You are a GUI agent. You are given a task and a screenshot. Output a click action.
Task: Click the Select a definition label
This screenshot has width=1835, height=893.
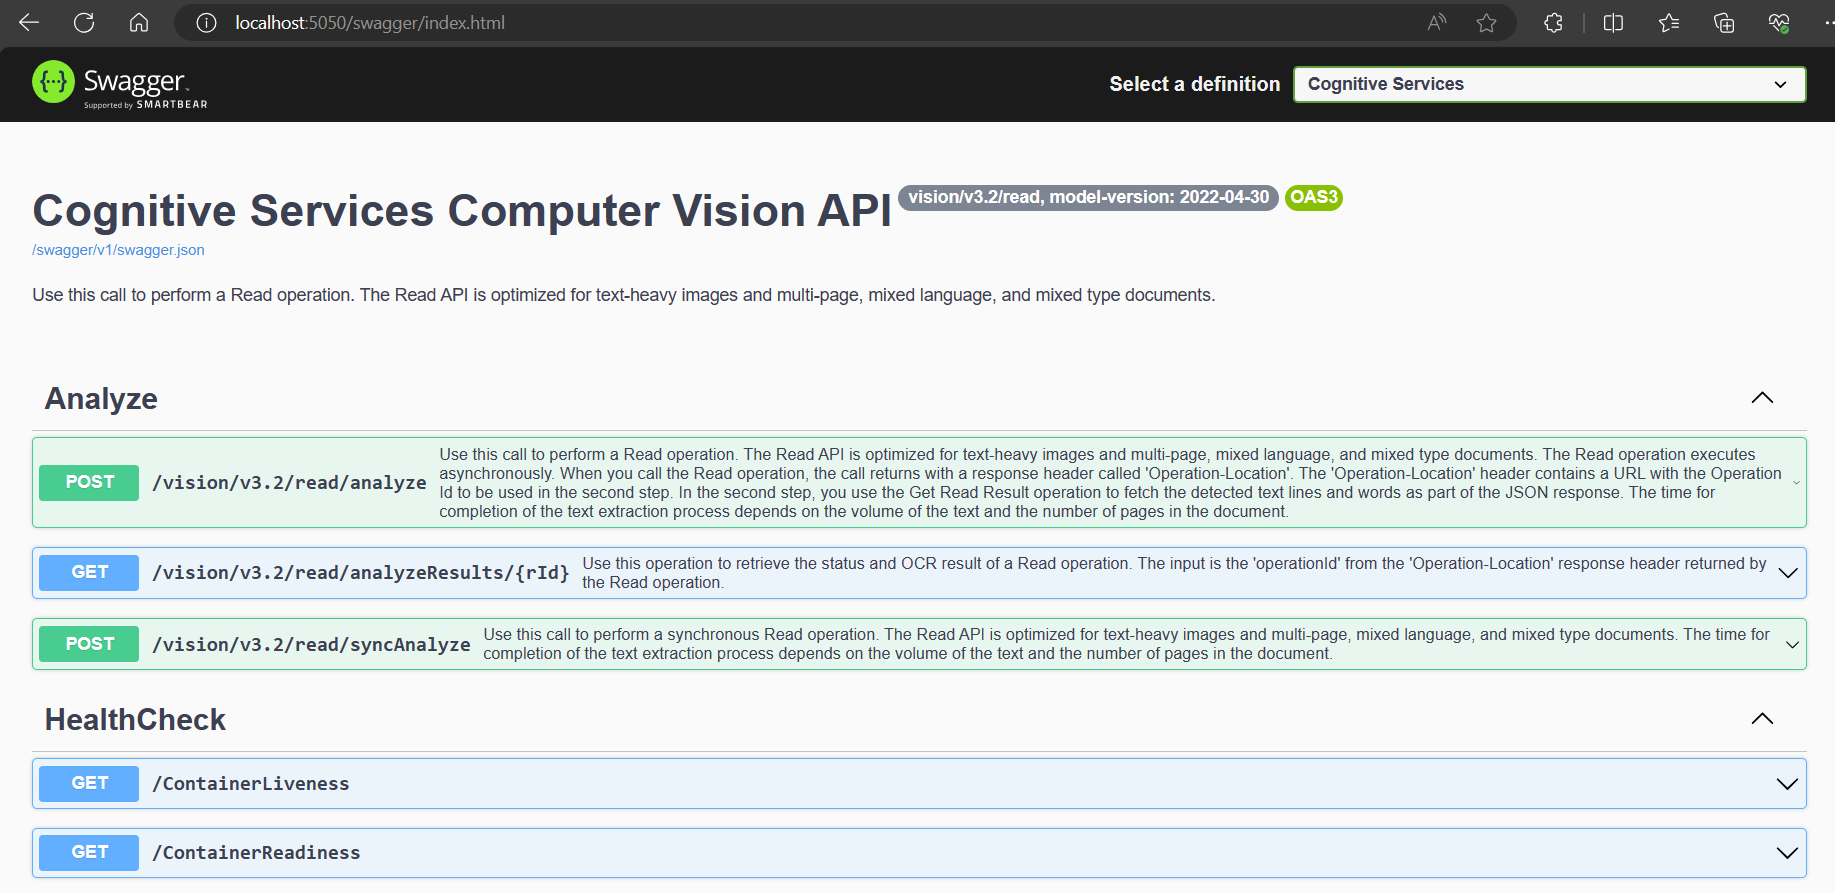click(1194, 84)
